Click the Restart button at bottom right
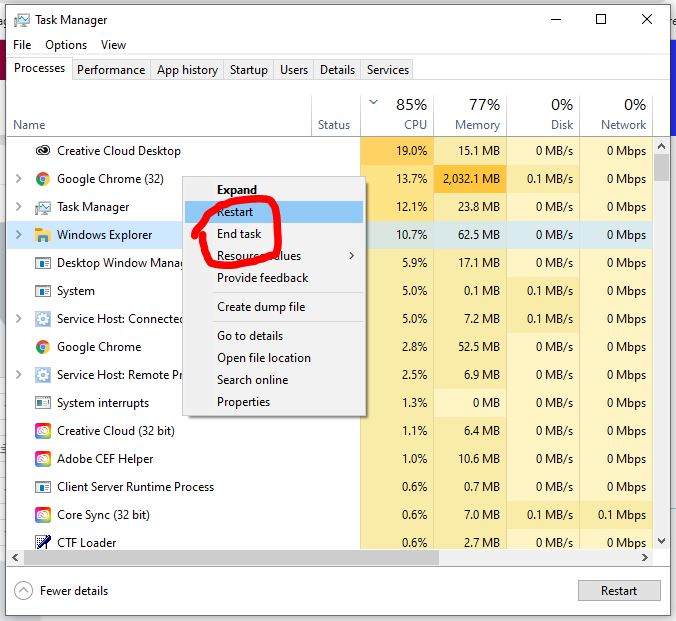Viewport: 676px width, 621px height. click(619, 590)
